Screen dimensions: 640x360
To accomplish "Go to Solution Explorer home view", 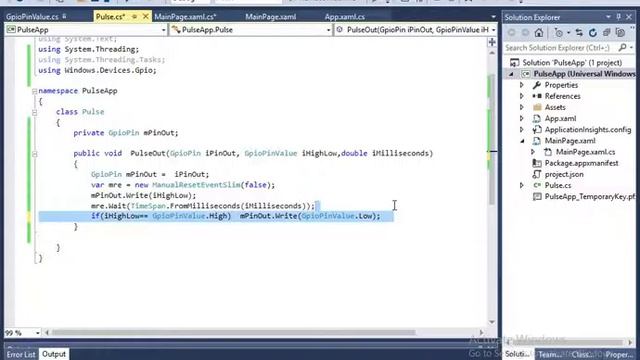I will 539,33.
